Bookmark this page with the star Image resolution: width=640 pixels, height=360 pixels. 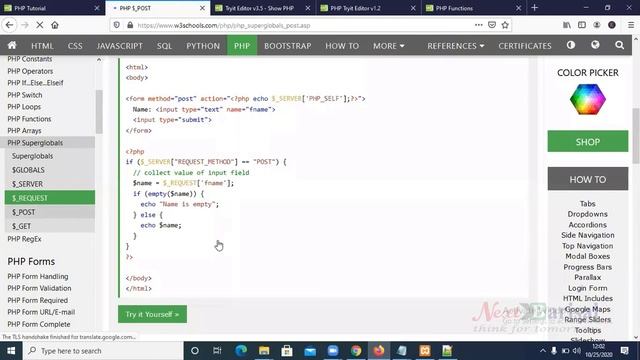pyautogui.click(x=505, y=25)
